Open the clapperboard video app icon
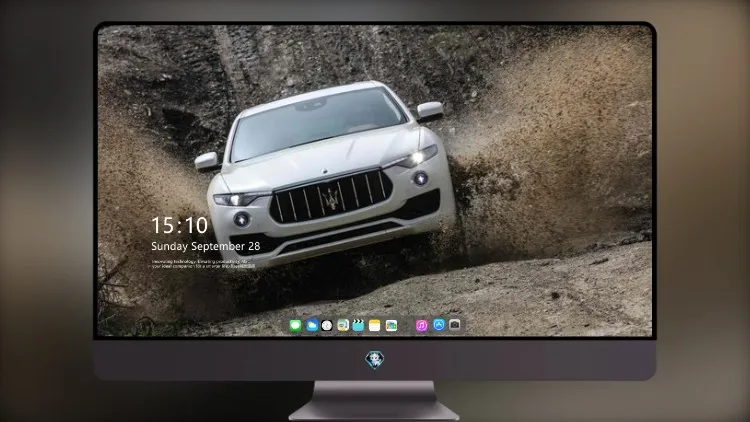 coord(358,326)
